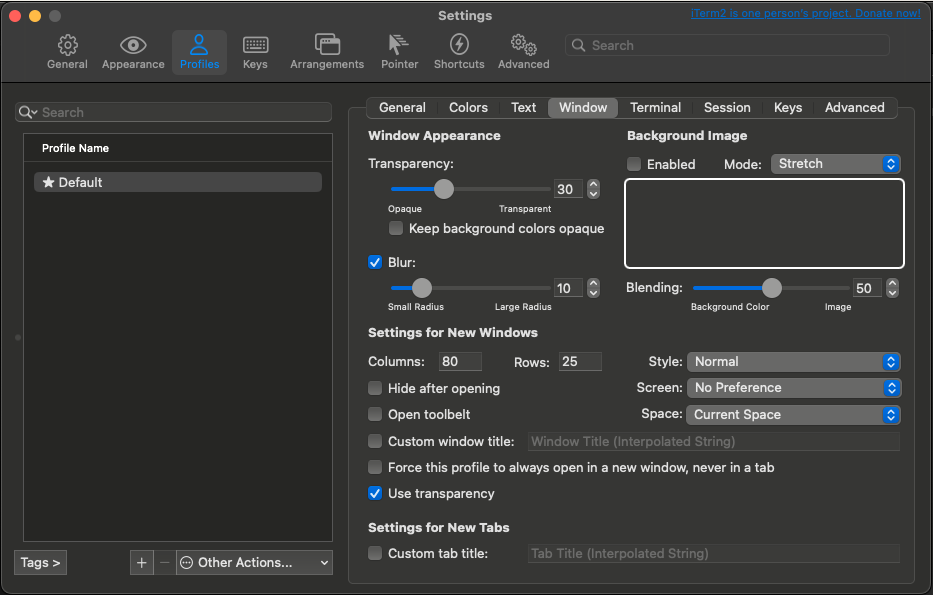Select the Window tab
Viewport: 933px width, 595px height.
pyautogui.click(x=583, y=108)
